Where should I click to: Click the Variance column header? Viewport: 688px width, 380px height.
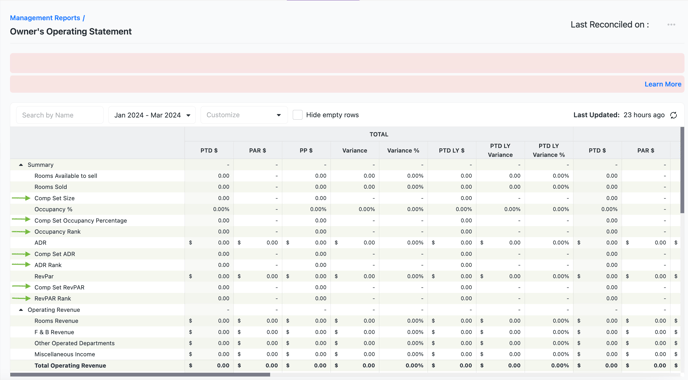355,151
